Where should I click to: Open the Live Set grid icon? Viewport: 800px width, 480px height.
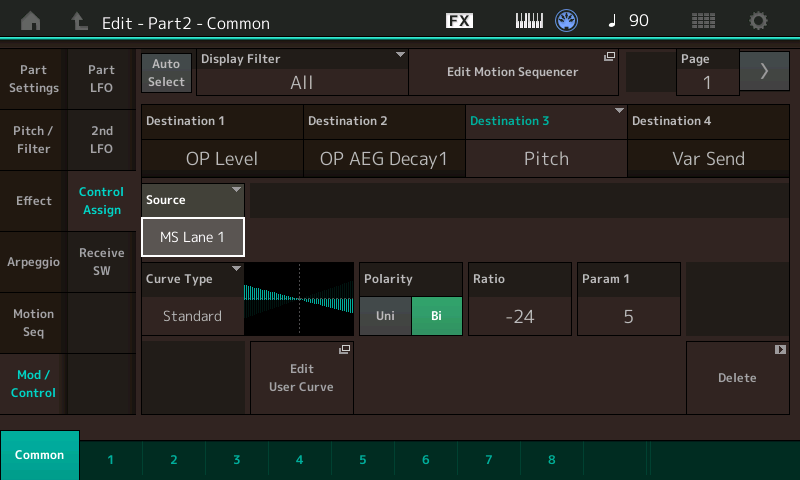click(x=703, y=21)
